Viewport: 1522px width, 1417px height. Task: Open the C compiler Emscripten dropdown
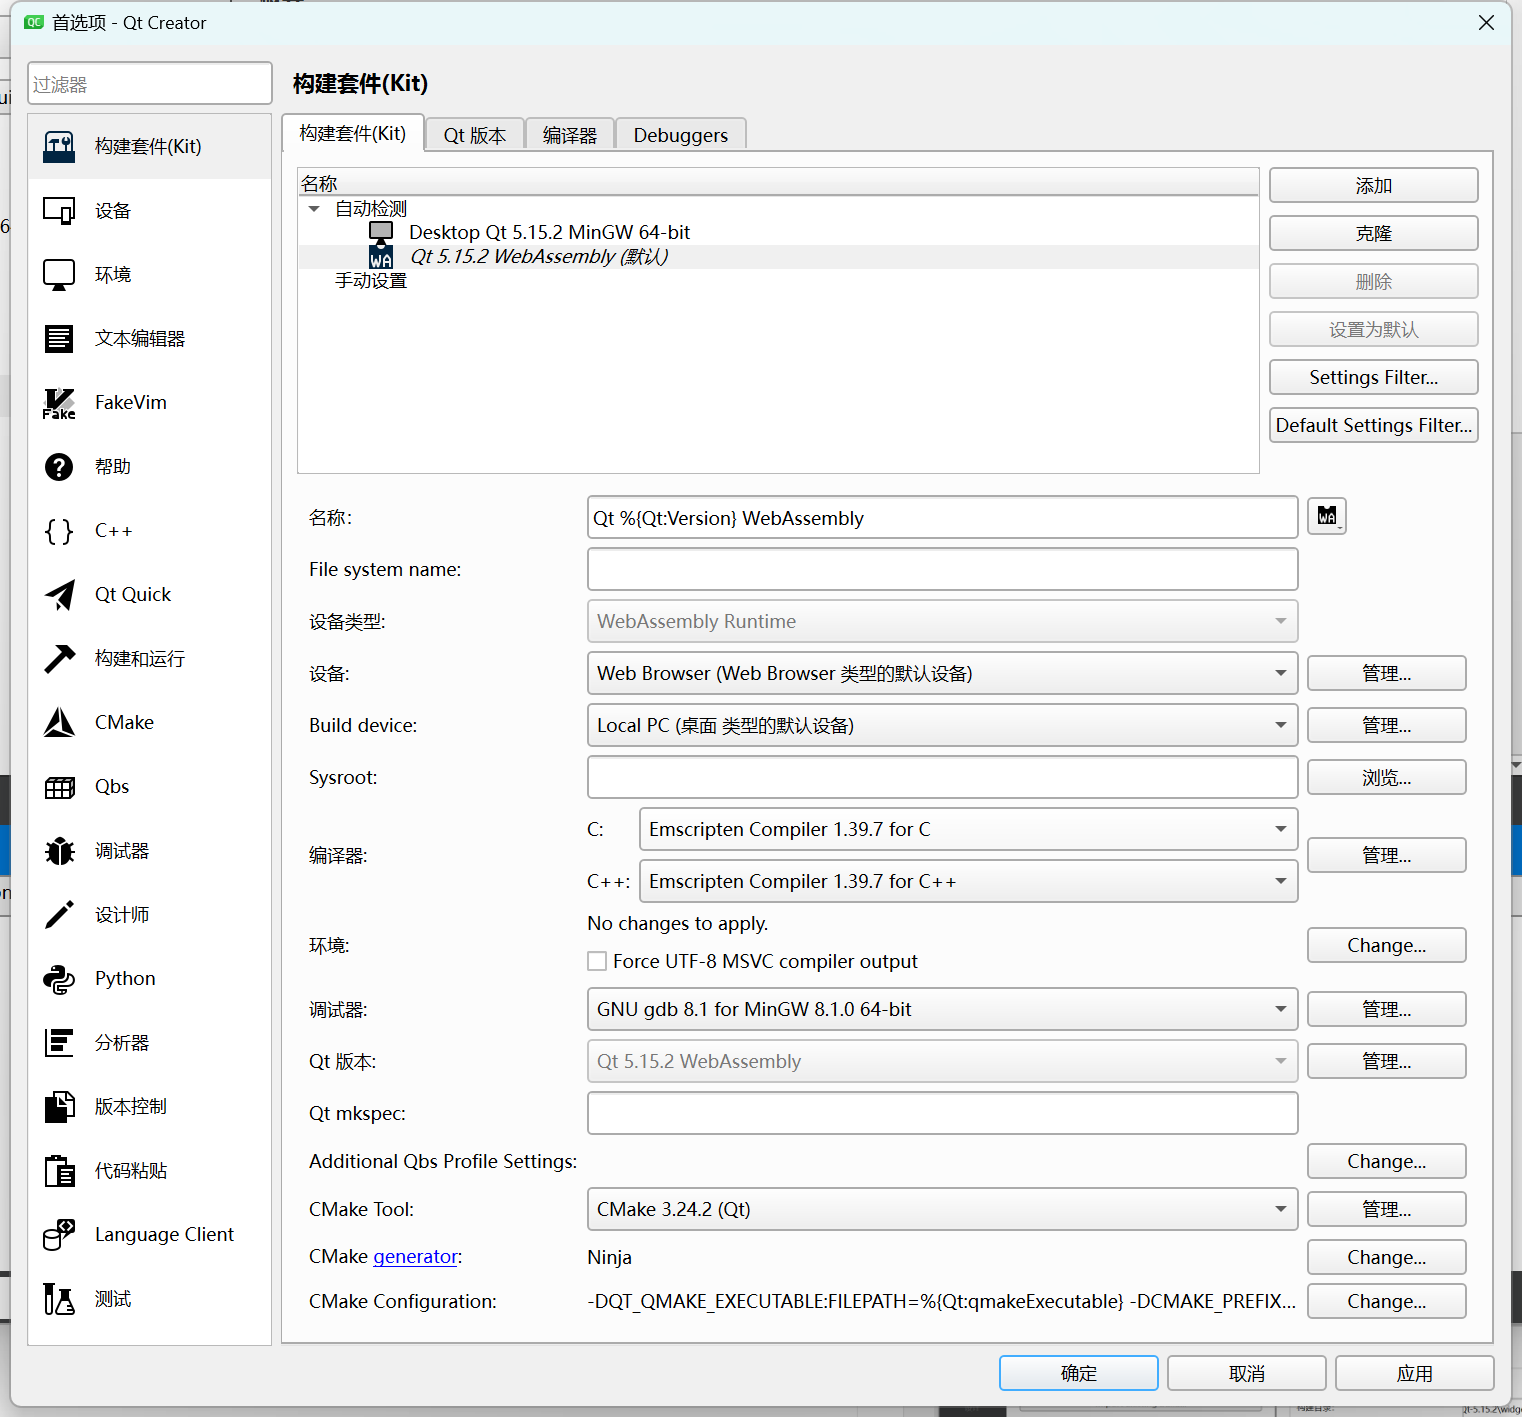[x=968, y=829]
